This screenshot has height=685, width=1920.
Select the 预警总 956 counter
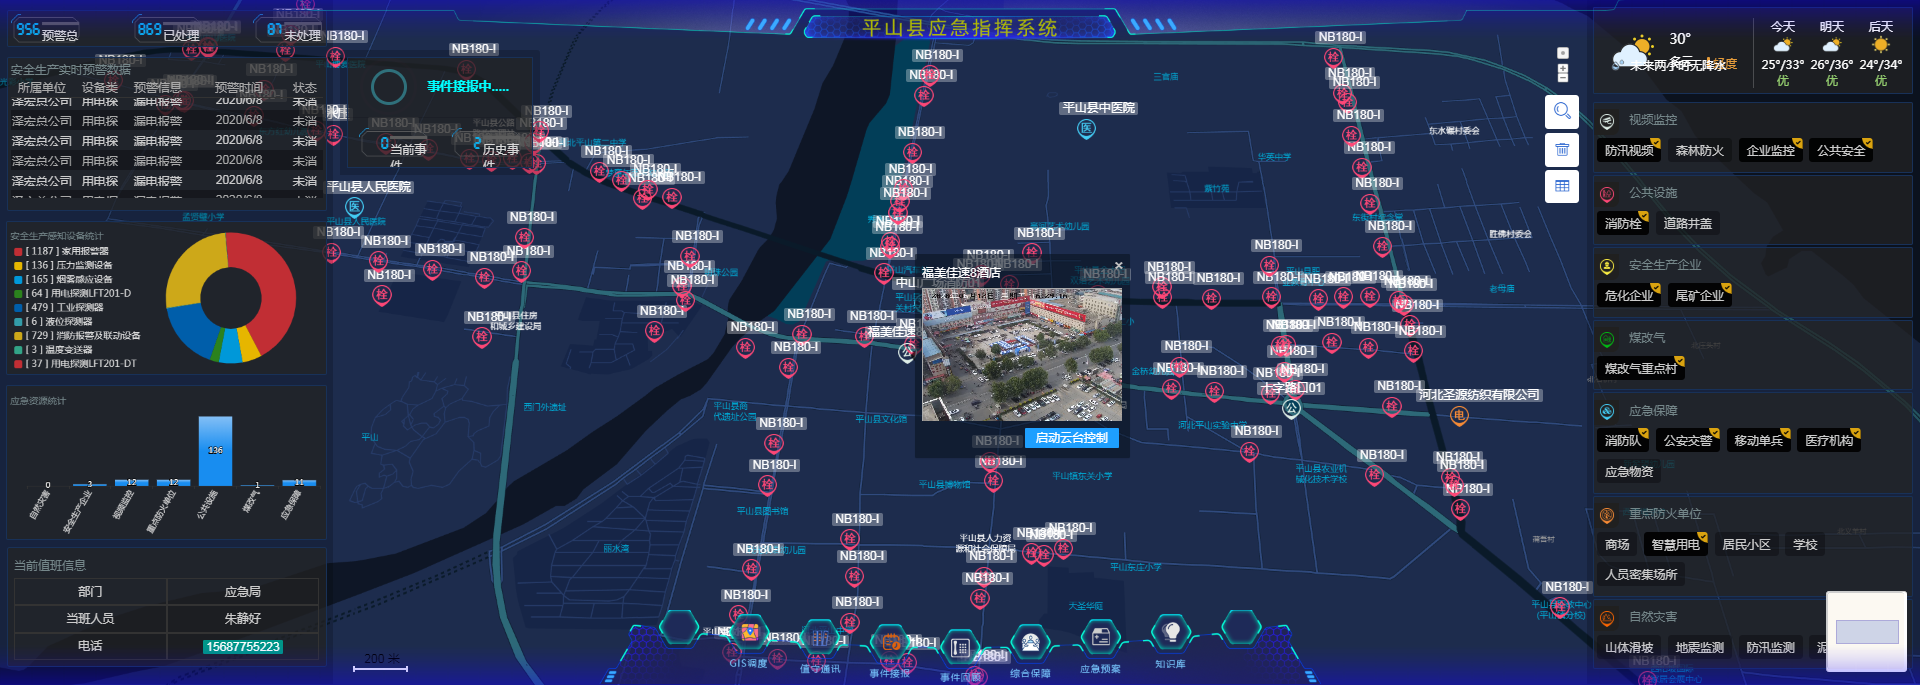pyautogui.click(x=47, y=31)
